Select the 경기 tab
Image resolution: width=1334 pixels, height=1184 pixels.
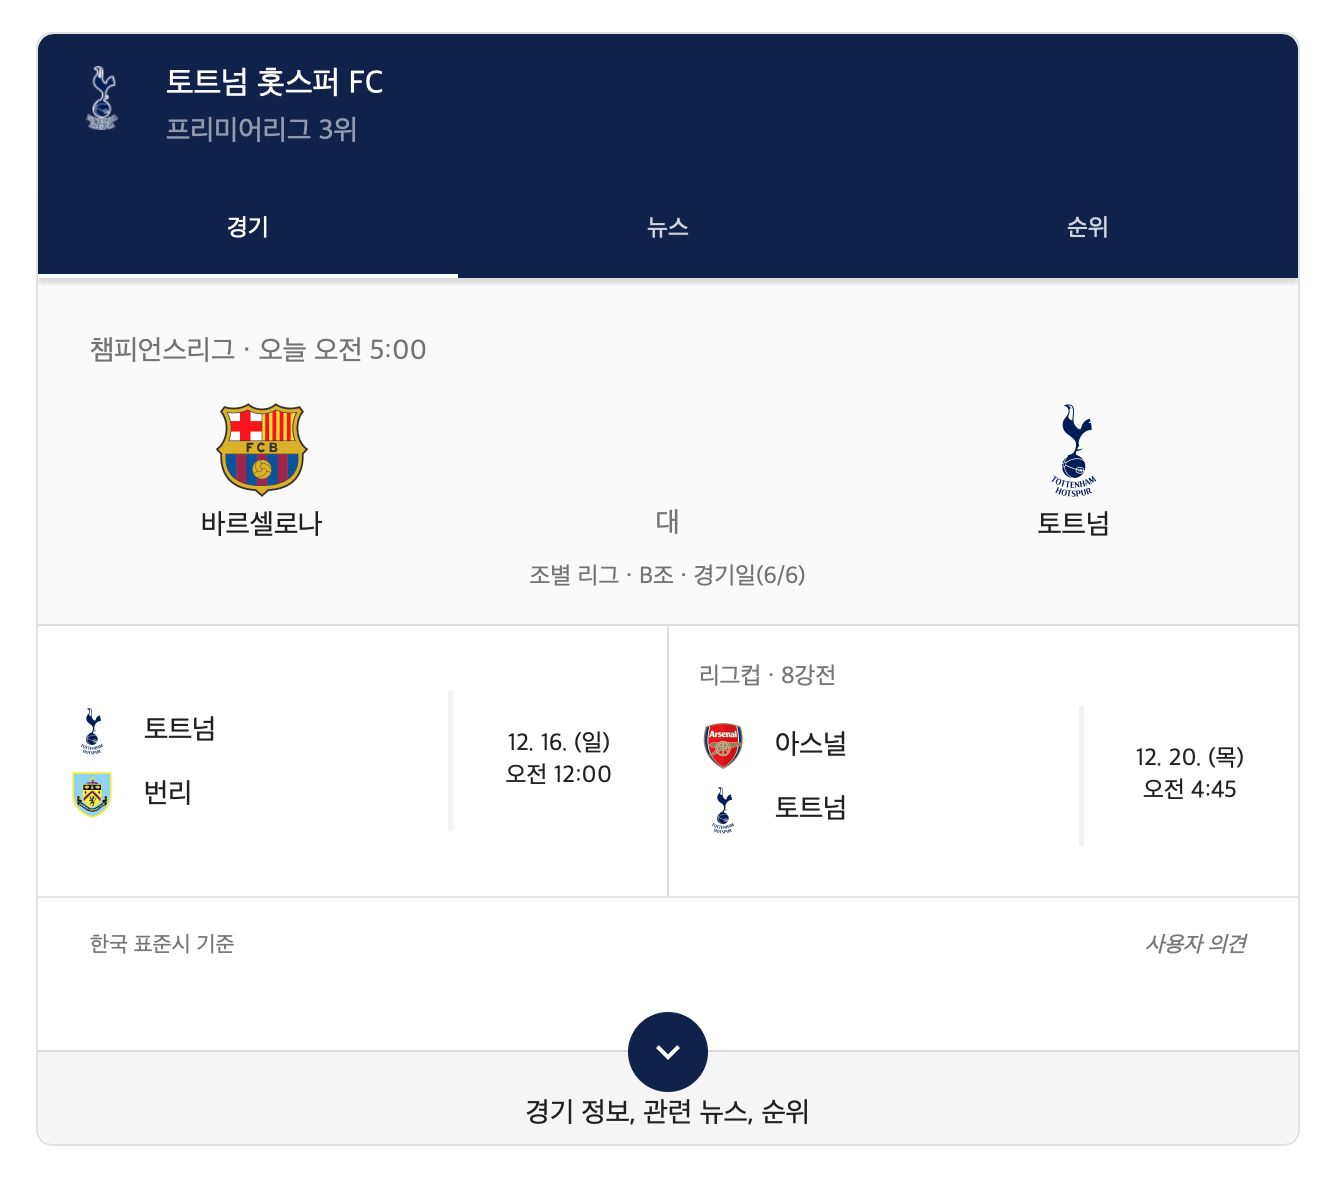[247, 228]
